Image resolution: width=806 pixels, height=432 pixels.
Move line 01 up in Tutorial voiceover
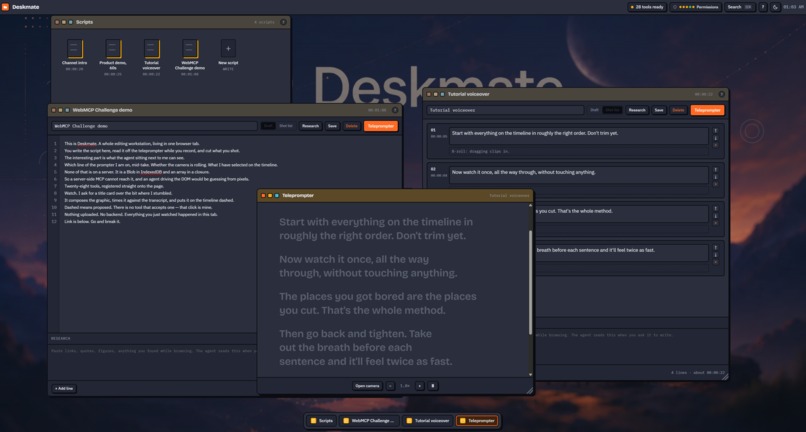point(715,131)
